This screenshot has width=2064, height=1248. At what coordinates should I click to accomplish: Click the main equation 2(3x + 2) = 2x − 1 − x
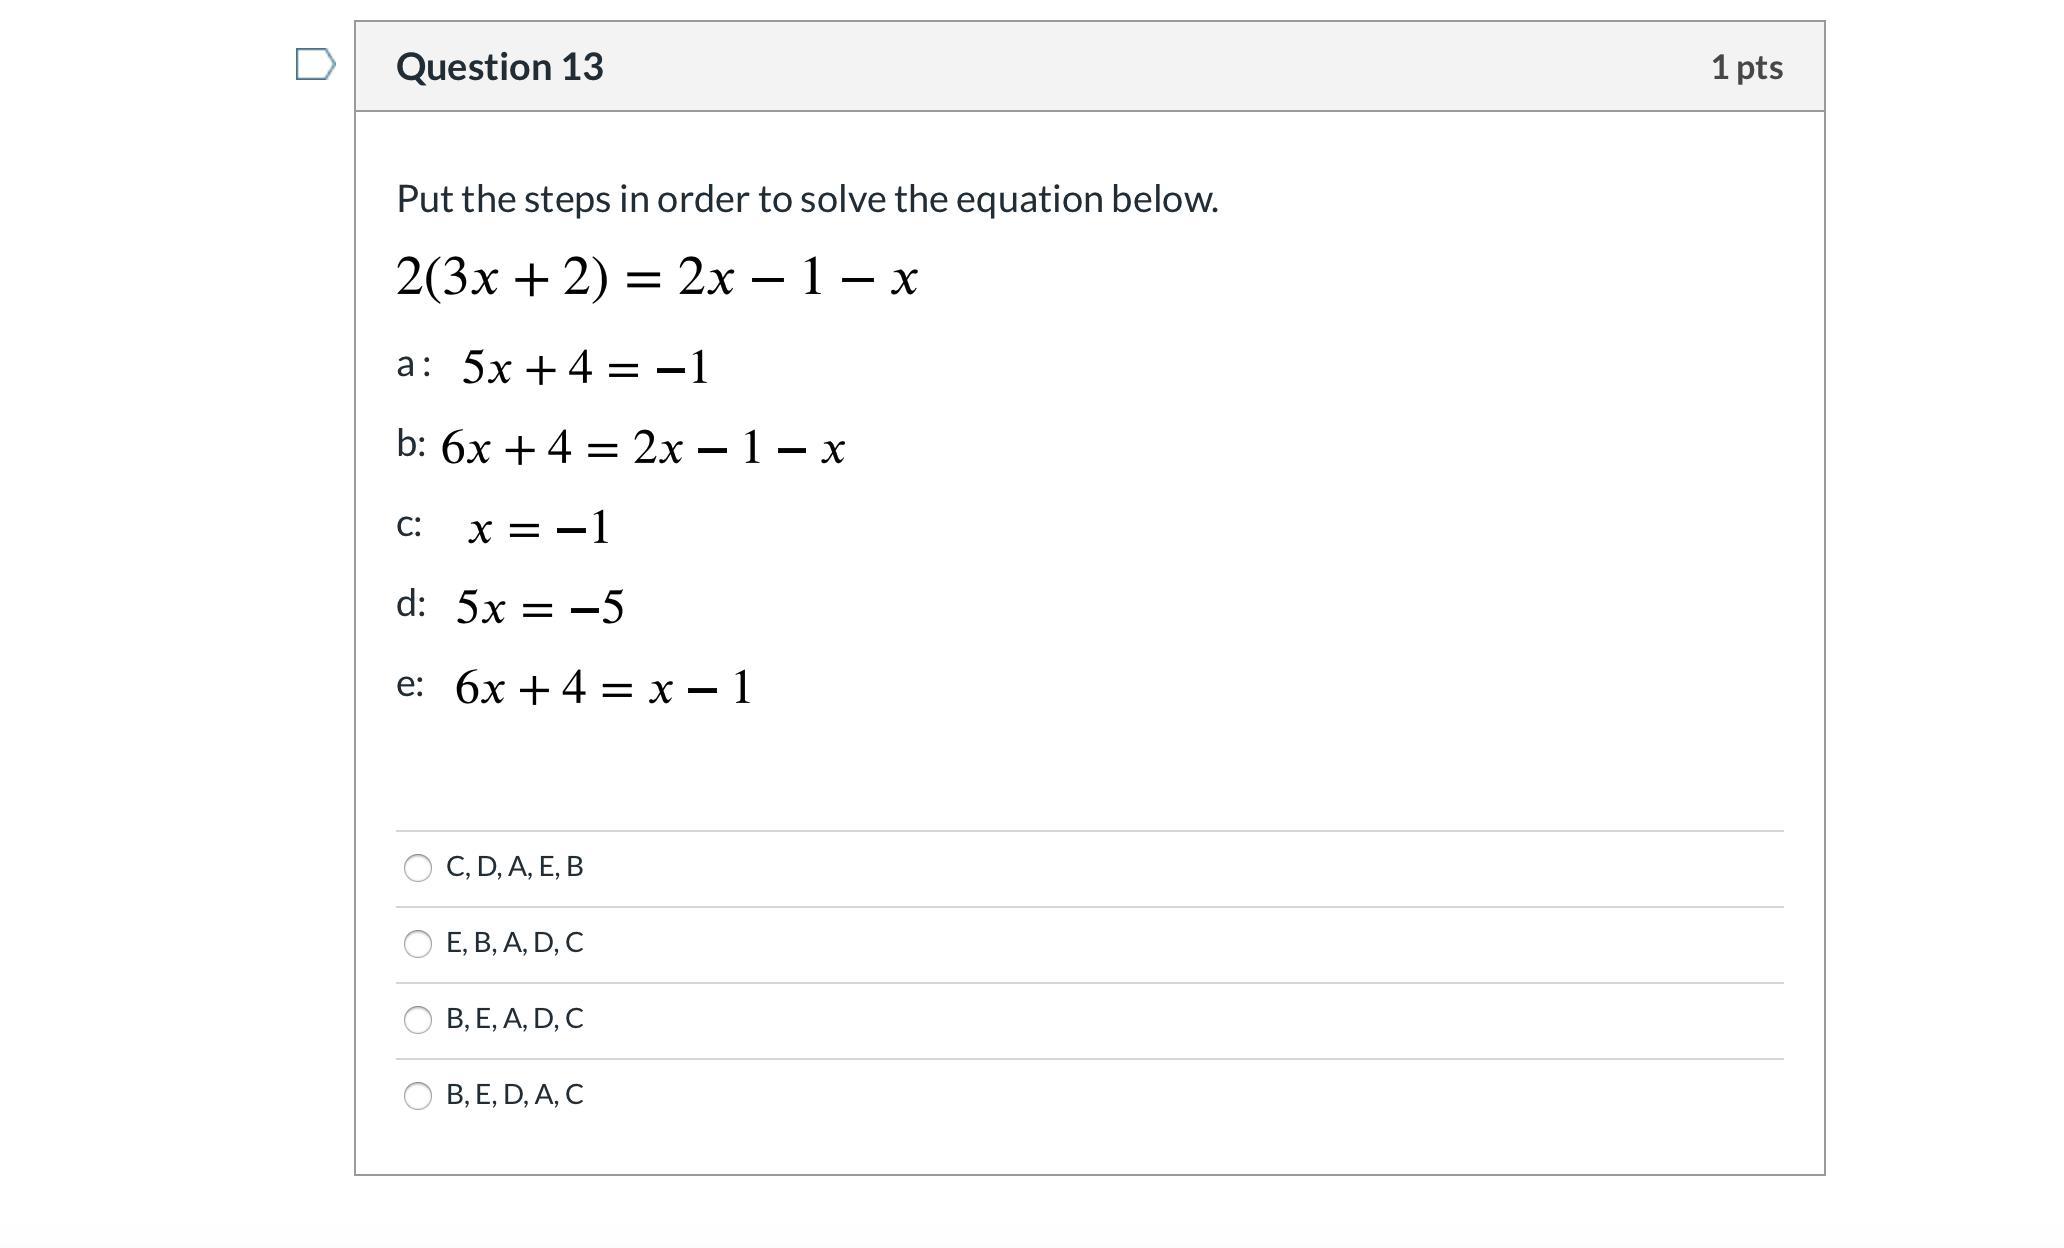pyautogui.click(x=657, y=277)
